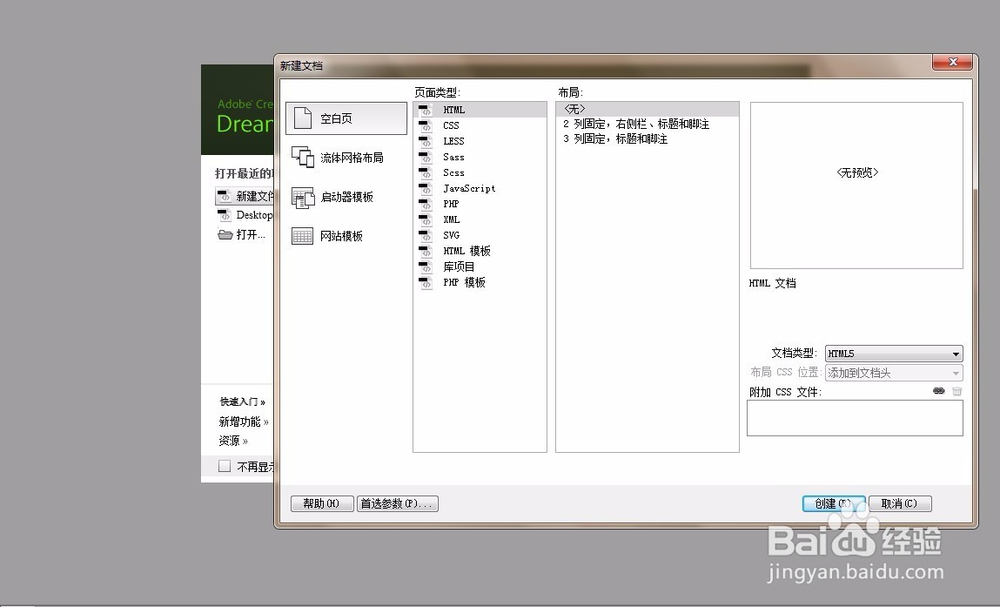This screenshot has height=607, width=1000.
Task: Click the attach CSS file link icon
Action: pos(939,391)
